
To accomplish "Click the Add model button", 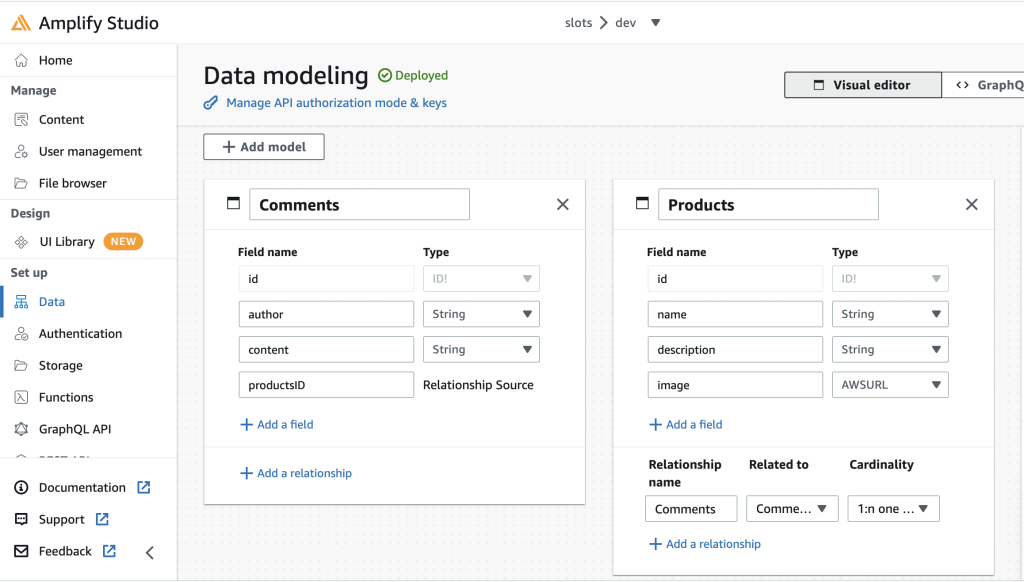I will click(x=263, y=146).
